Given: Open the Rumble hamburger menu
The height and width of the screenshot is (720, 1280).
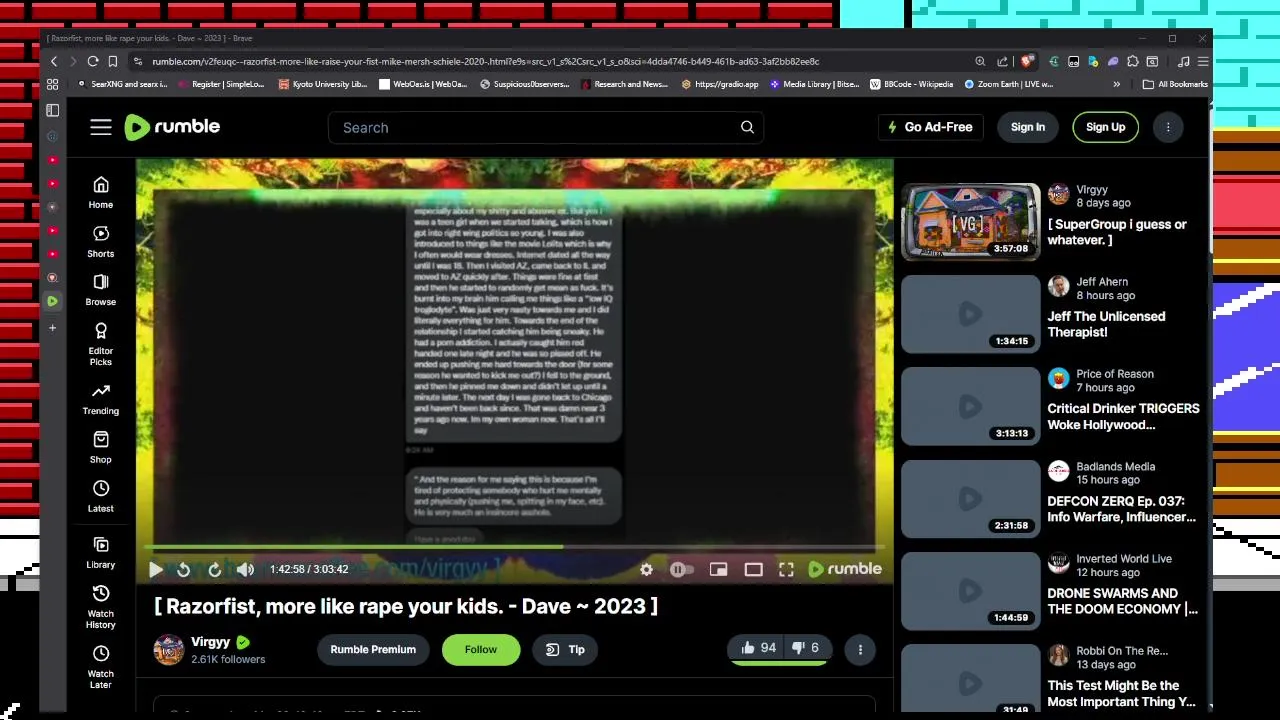Looking at the screenshot, I should tap(100, 127).
